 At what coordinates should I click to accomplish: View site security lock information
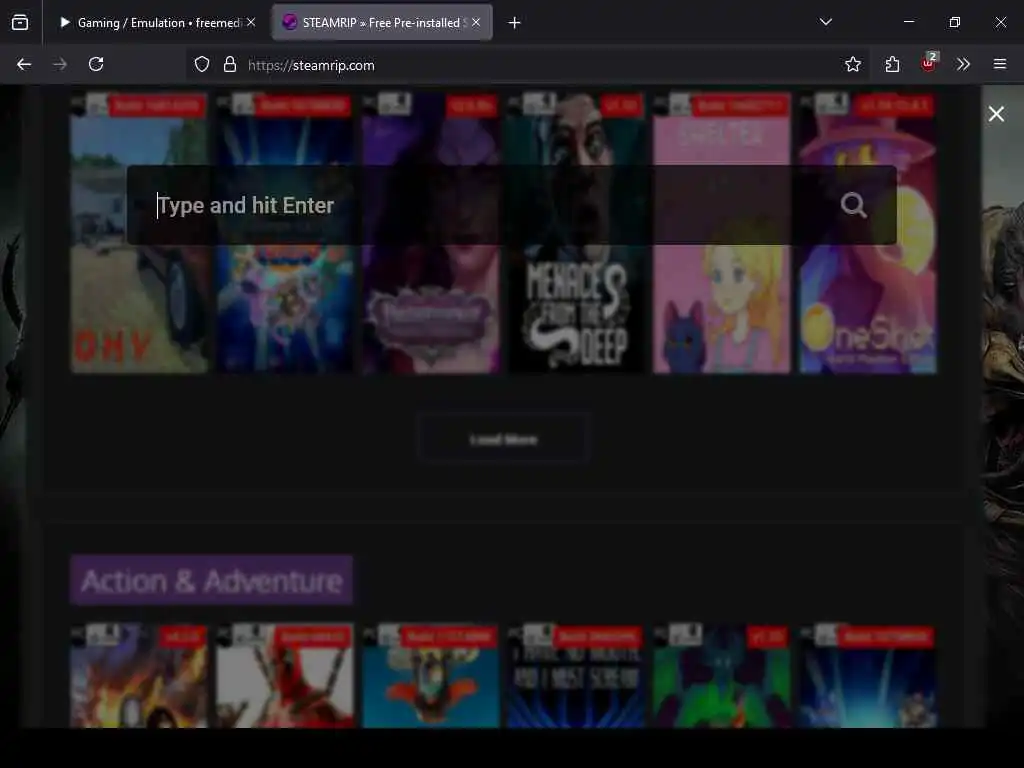click(x=230, y=64)
